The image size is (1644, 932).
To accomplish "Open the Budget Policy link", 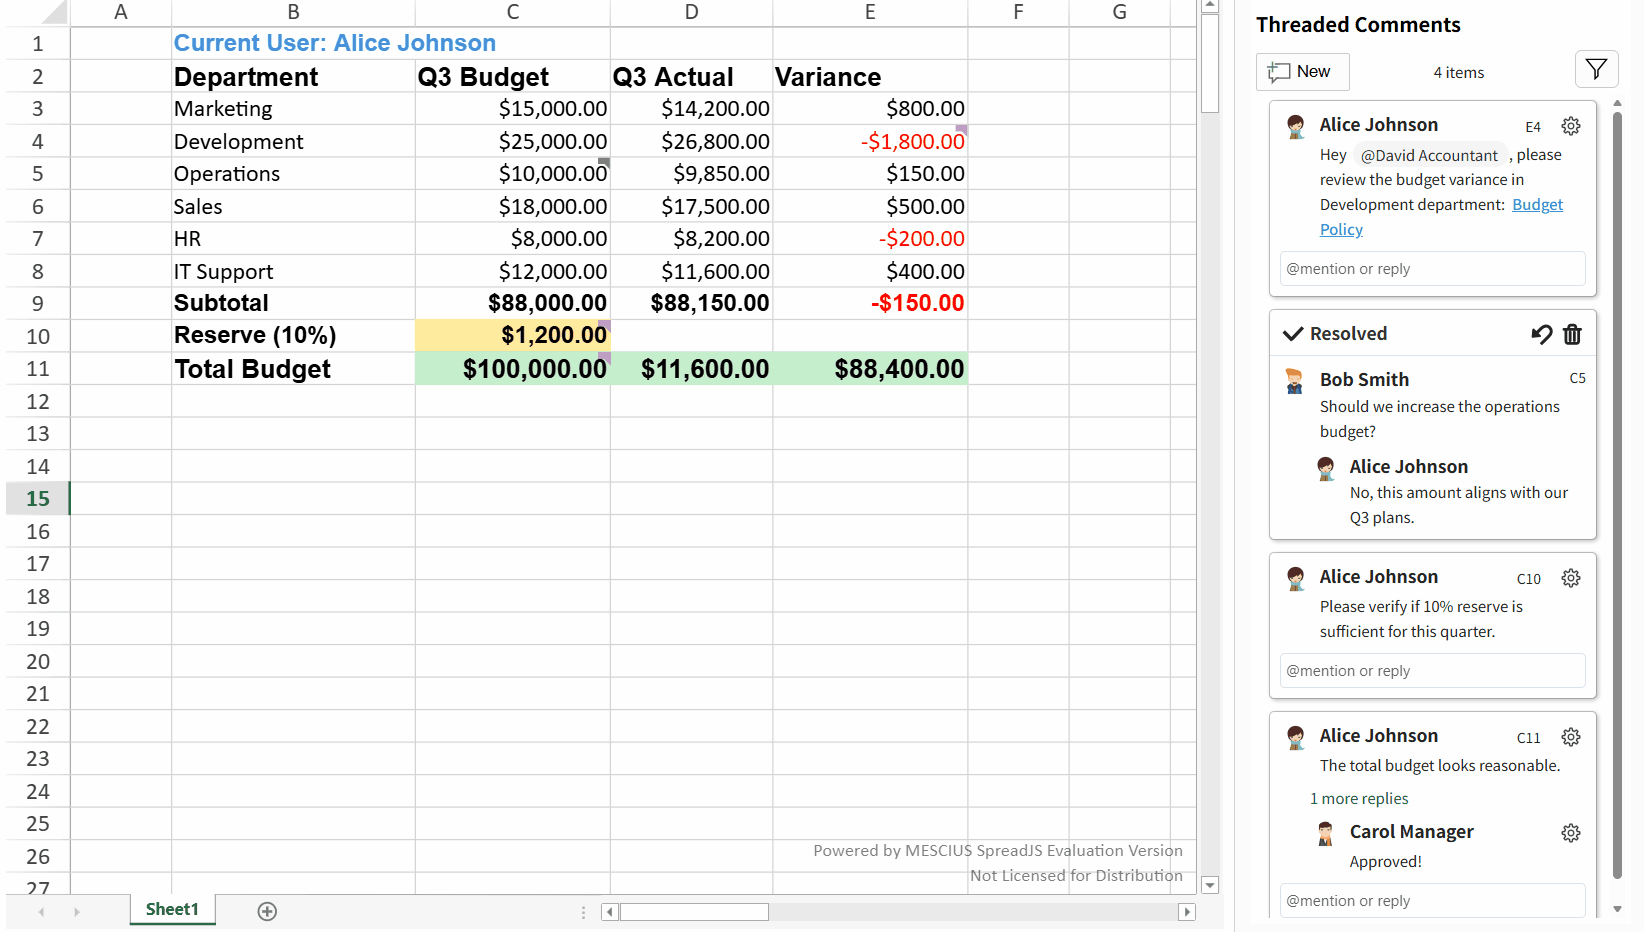I will tap(1537, 205).
